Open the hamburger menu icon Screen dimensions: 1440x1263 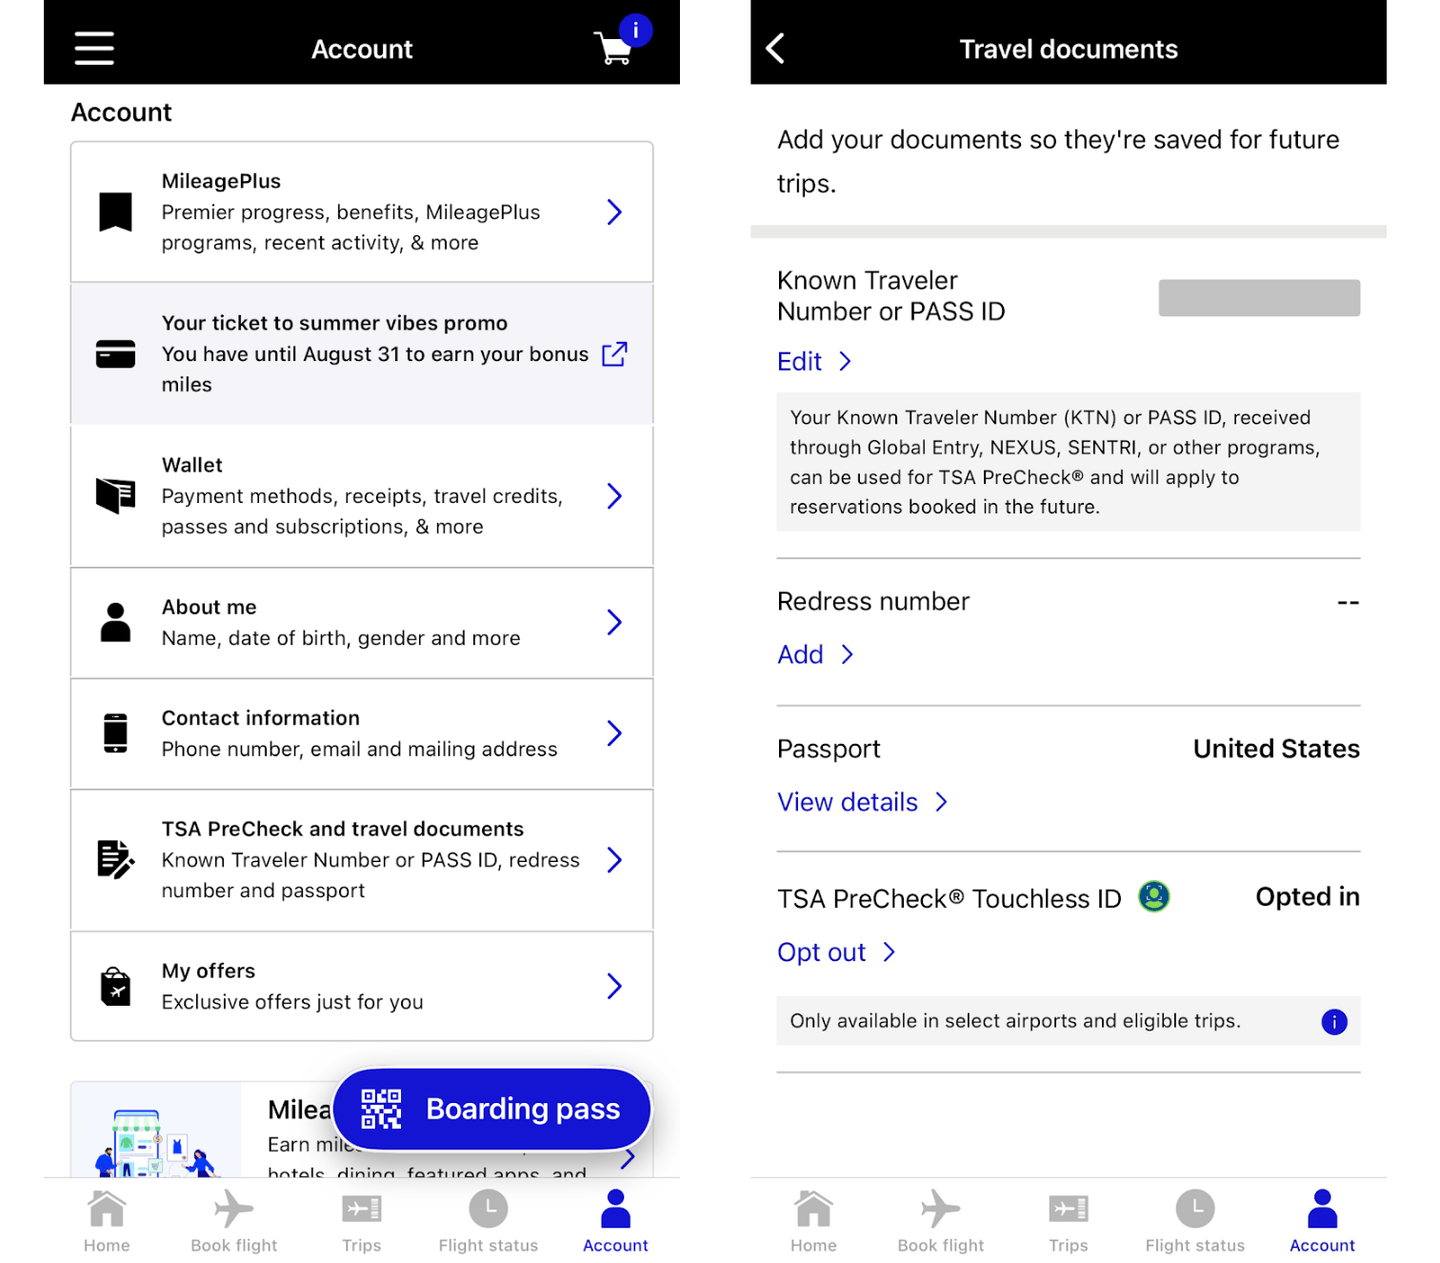coord(94,48)
